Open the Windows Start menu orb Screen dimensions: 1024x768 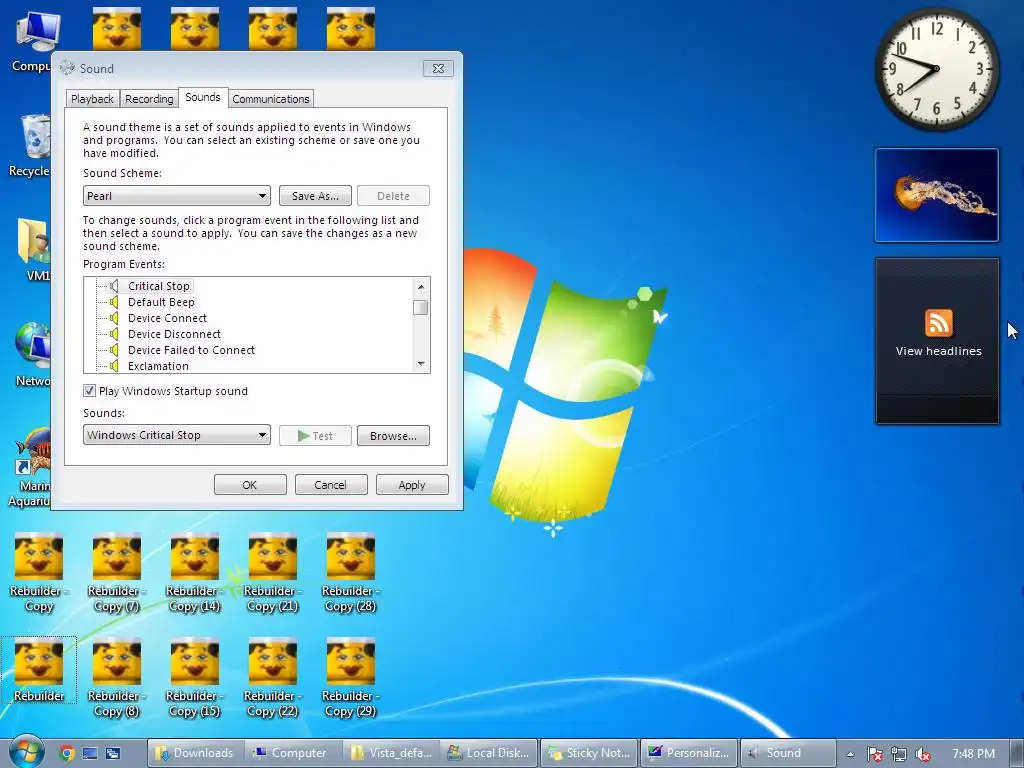tap(26, 751)
